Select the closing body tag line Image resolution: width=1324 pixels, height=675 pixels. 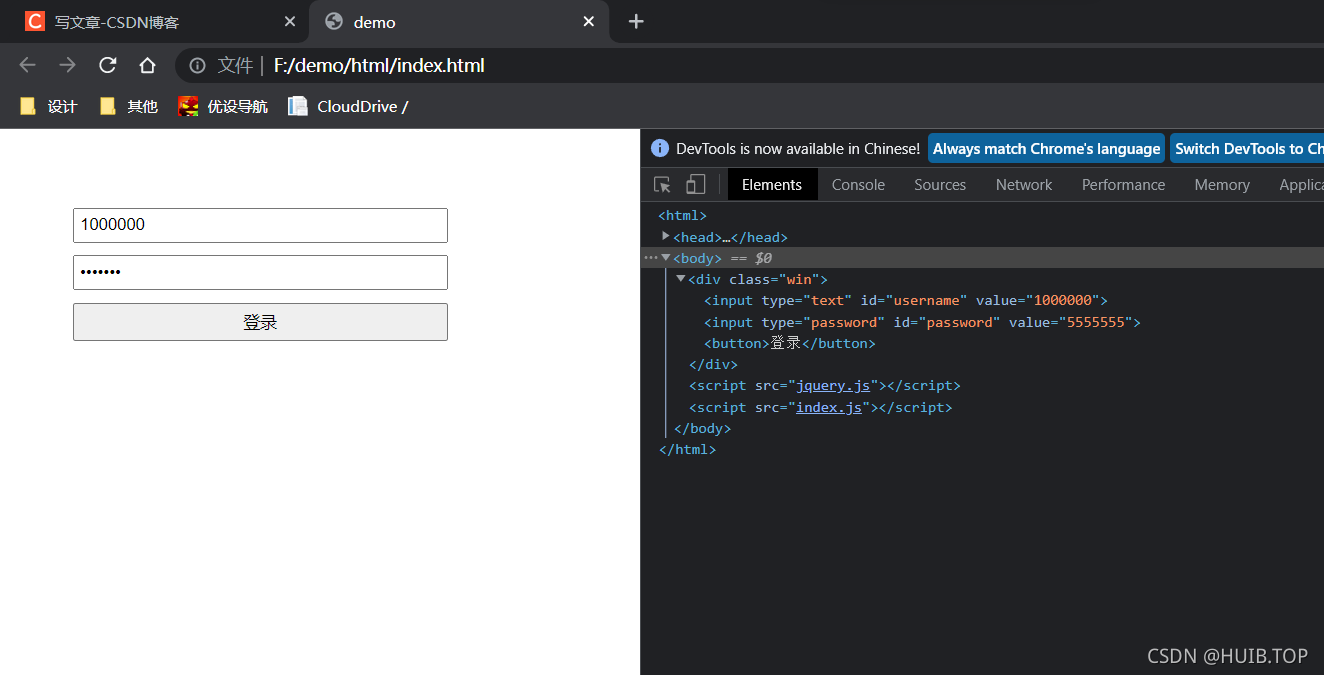coord(702,429)
